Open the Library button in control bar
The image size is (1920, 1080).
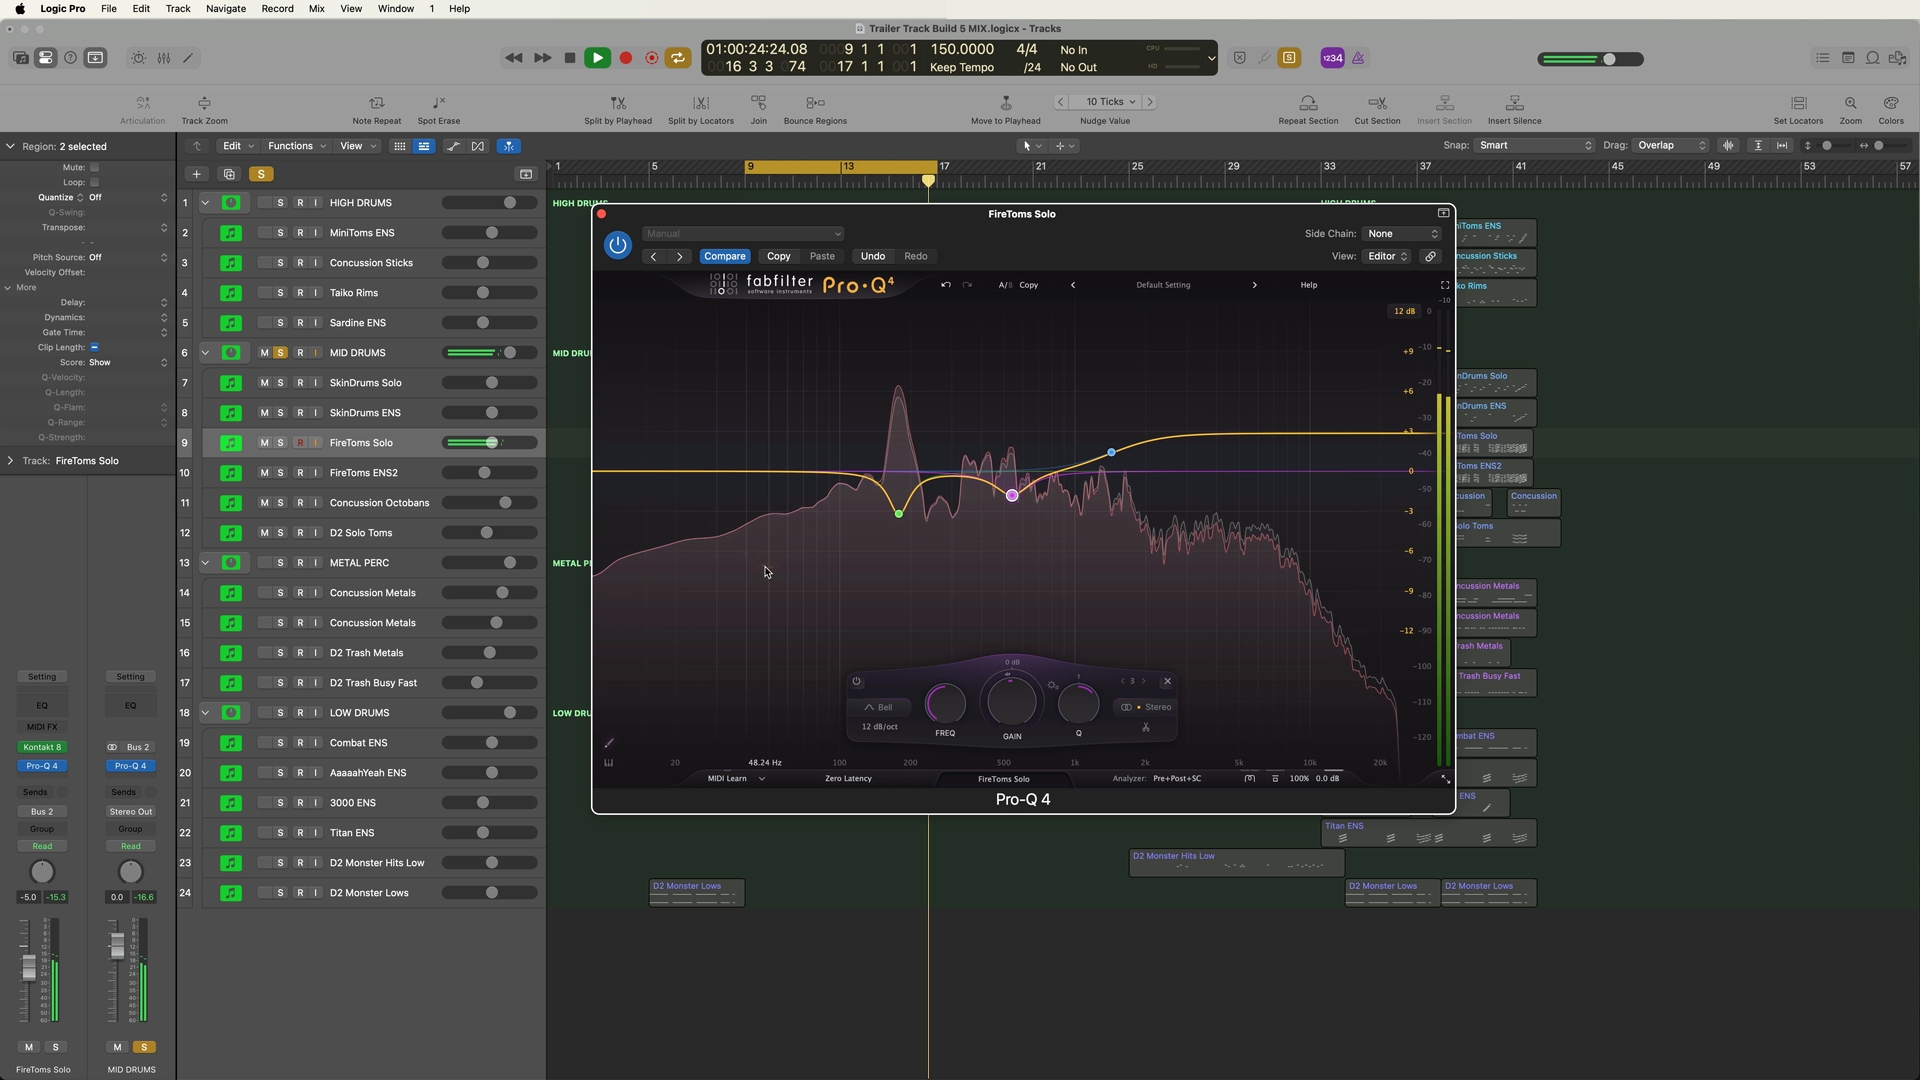20,58
